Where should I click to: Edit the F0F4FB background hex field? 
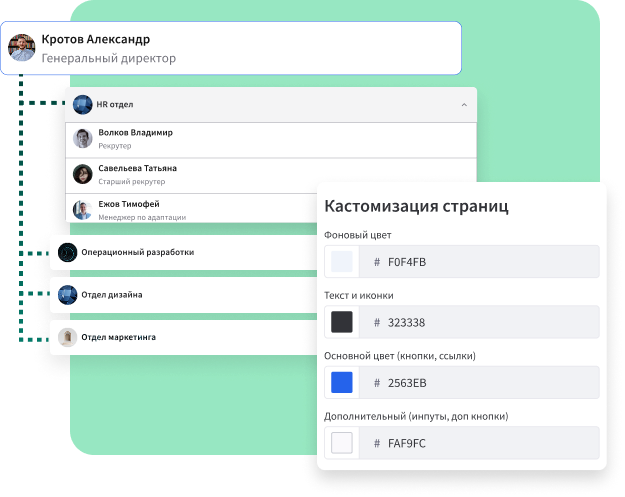(479, 262)
